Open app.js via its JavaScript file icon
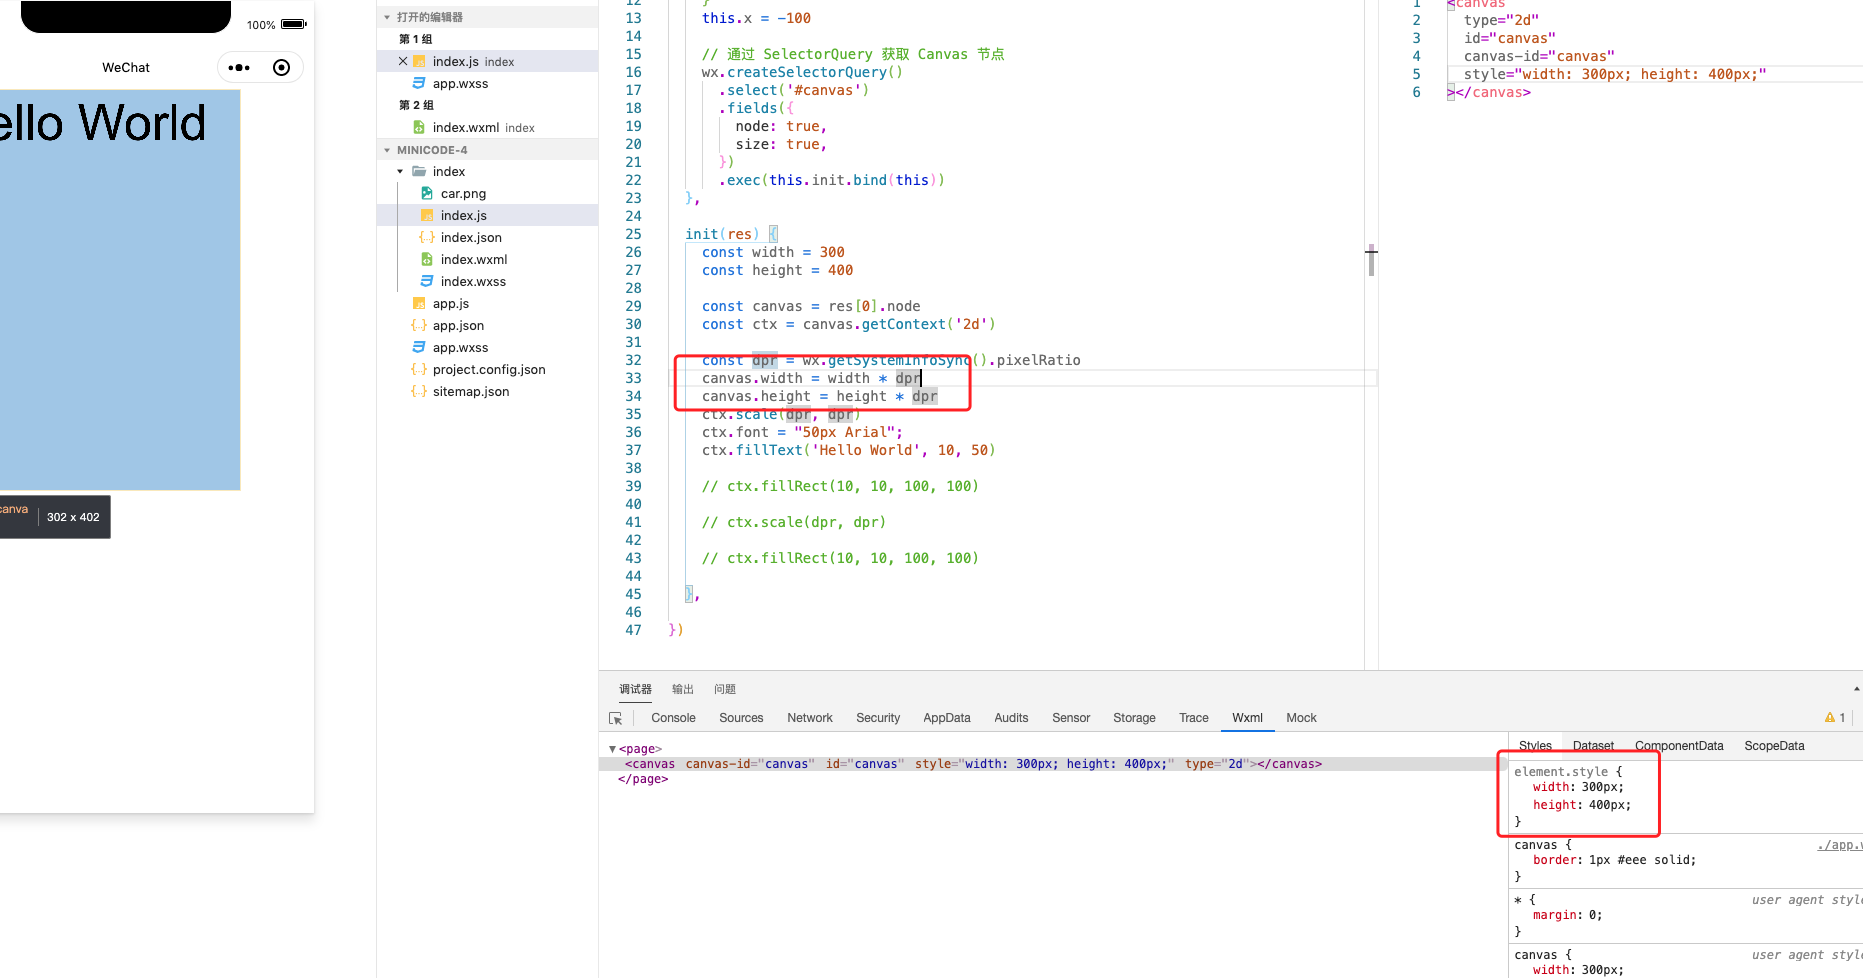Viewport: 1863px width, 978px height. pos(419,303)
